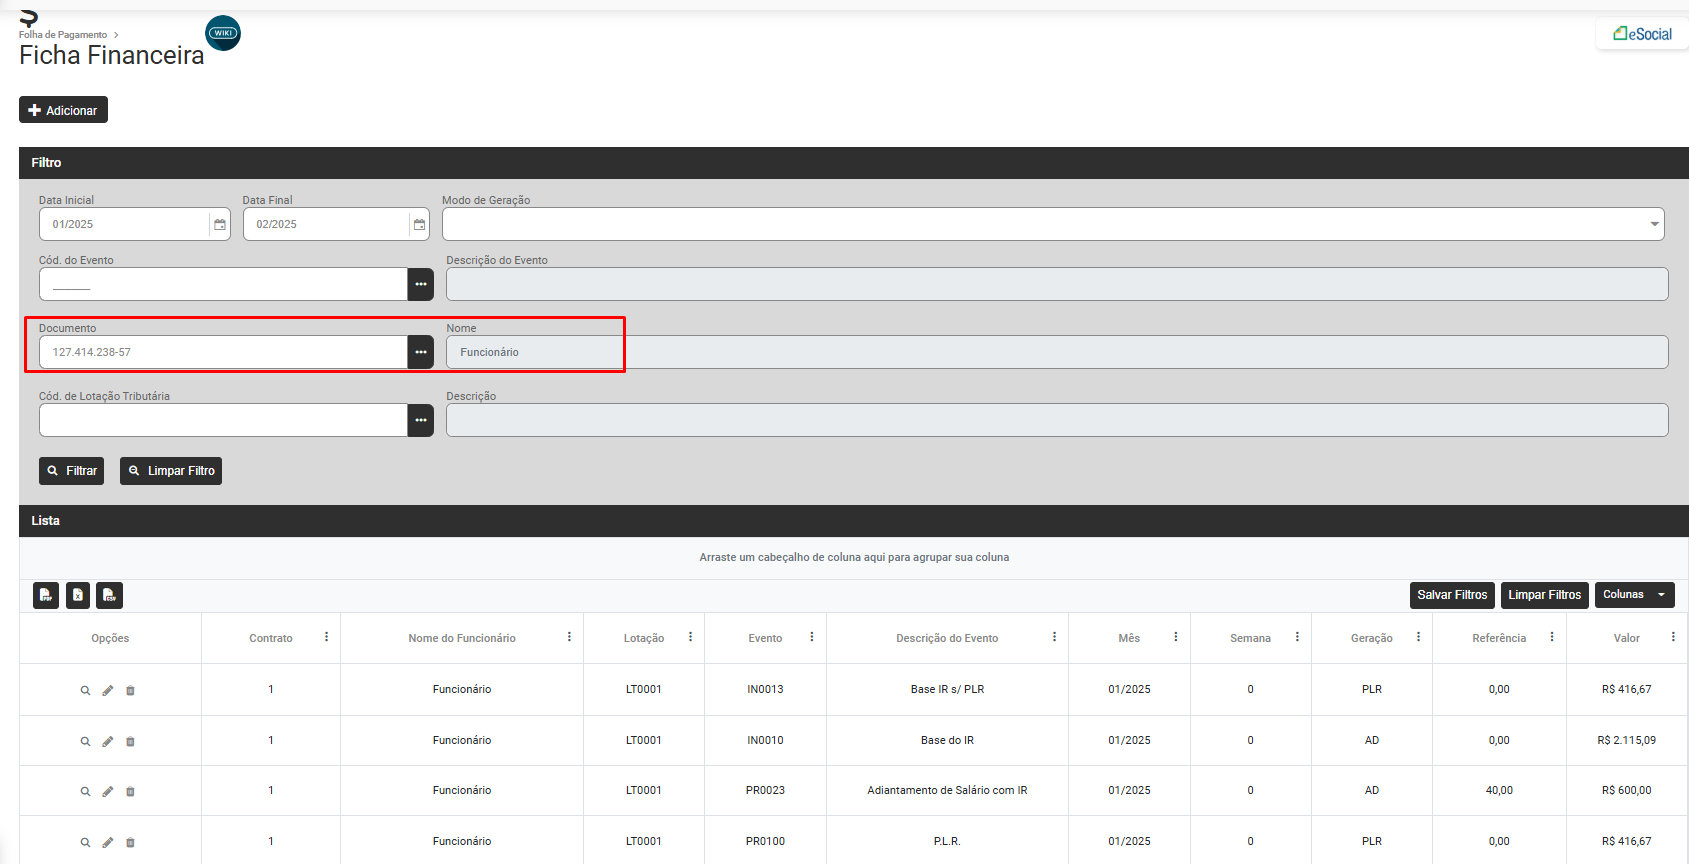Open lookup for Cód. de Lotação Tributária
This screenshot has height=864, width=1689.
point(421,420)
